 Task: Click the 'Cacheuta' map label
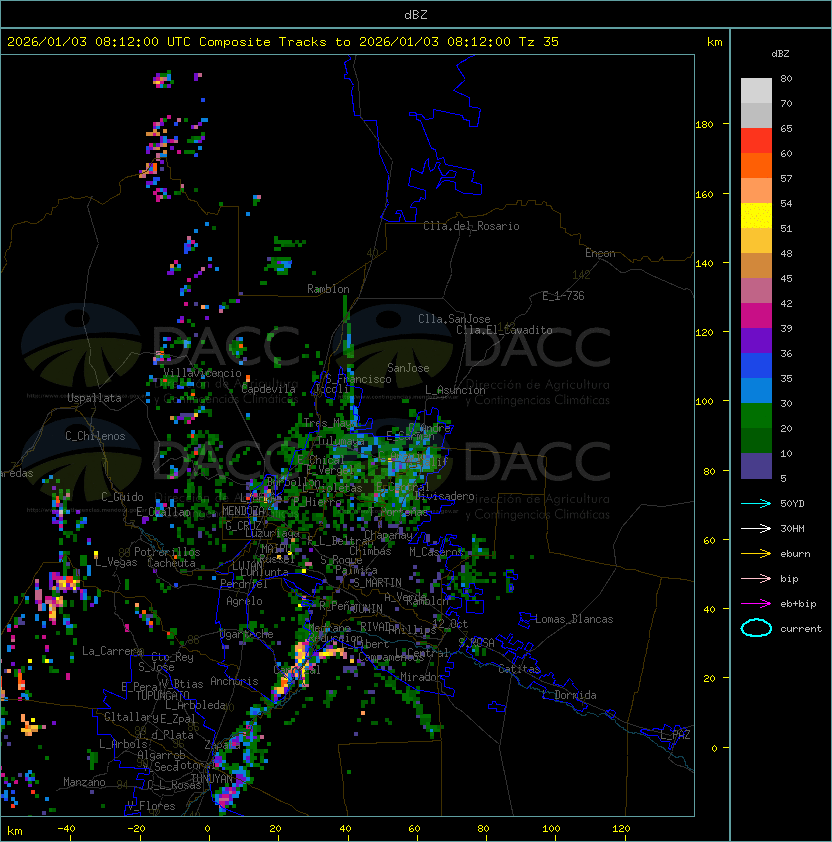click(171, 563)
